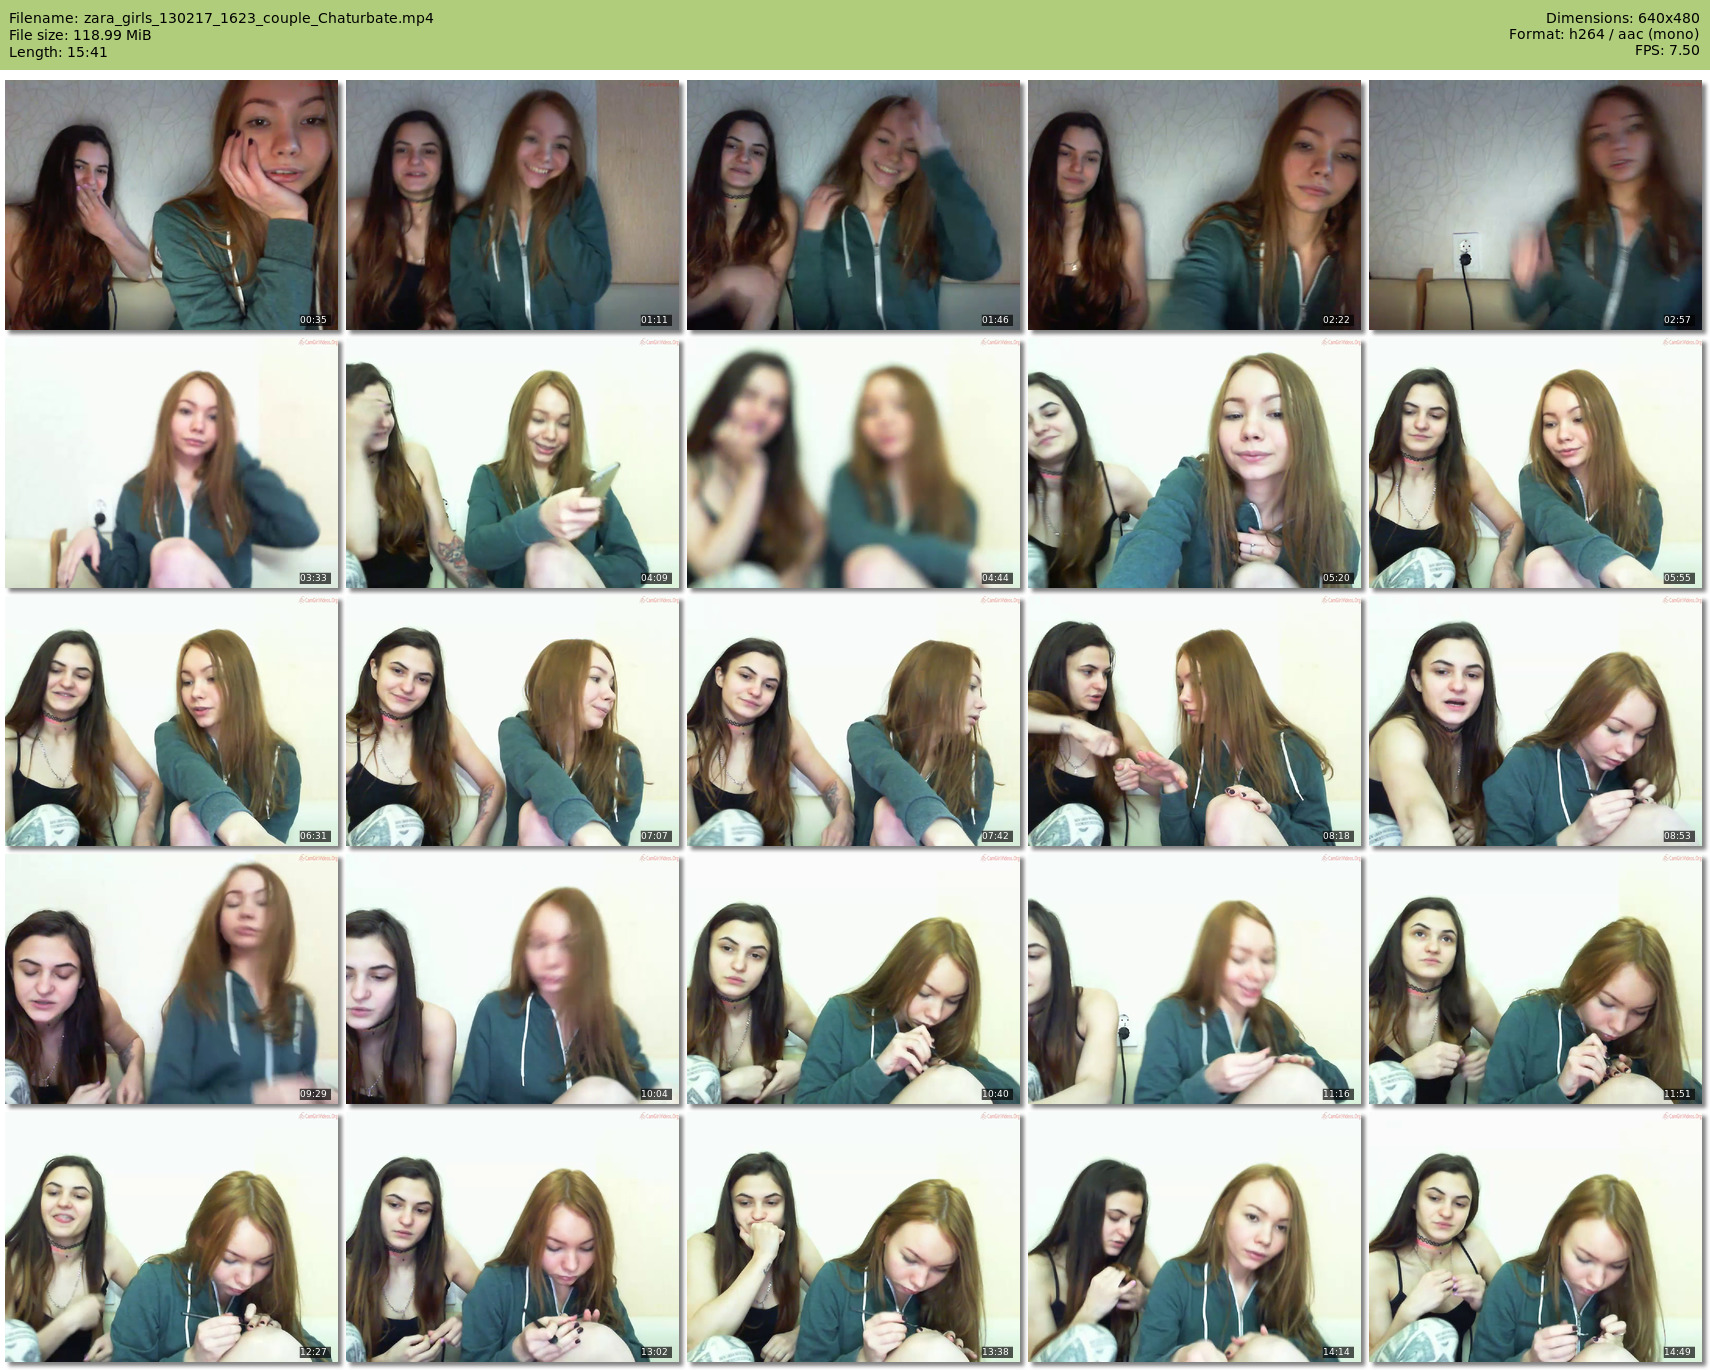Click the Filename text in the header
1710x1370 pixels.
(x=221, y=18)
